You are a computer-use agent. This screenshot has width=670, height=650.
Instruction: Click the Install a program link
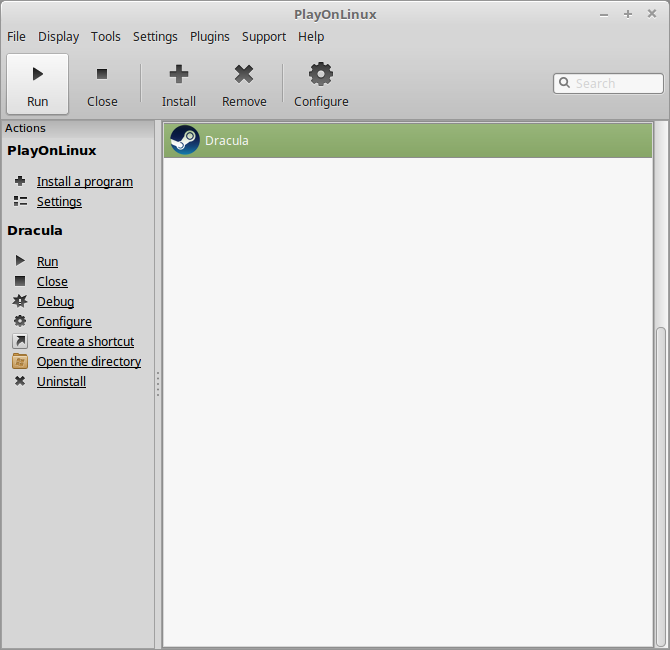(85, 182)
